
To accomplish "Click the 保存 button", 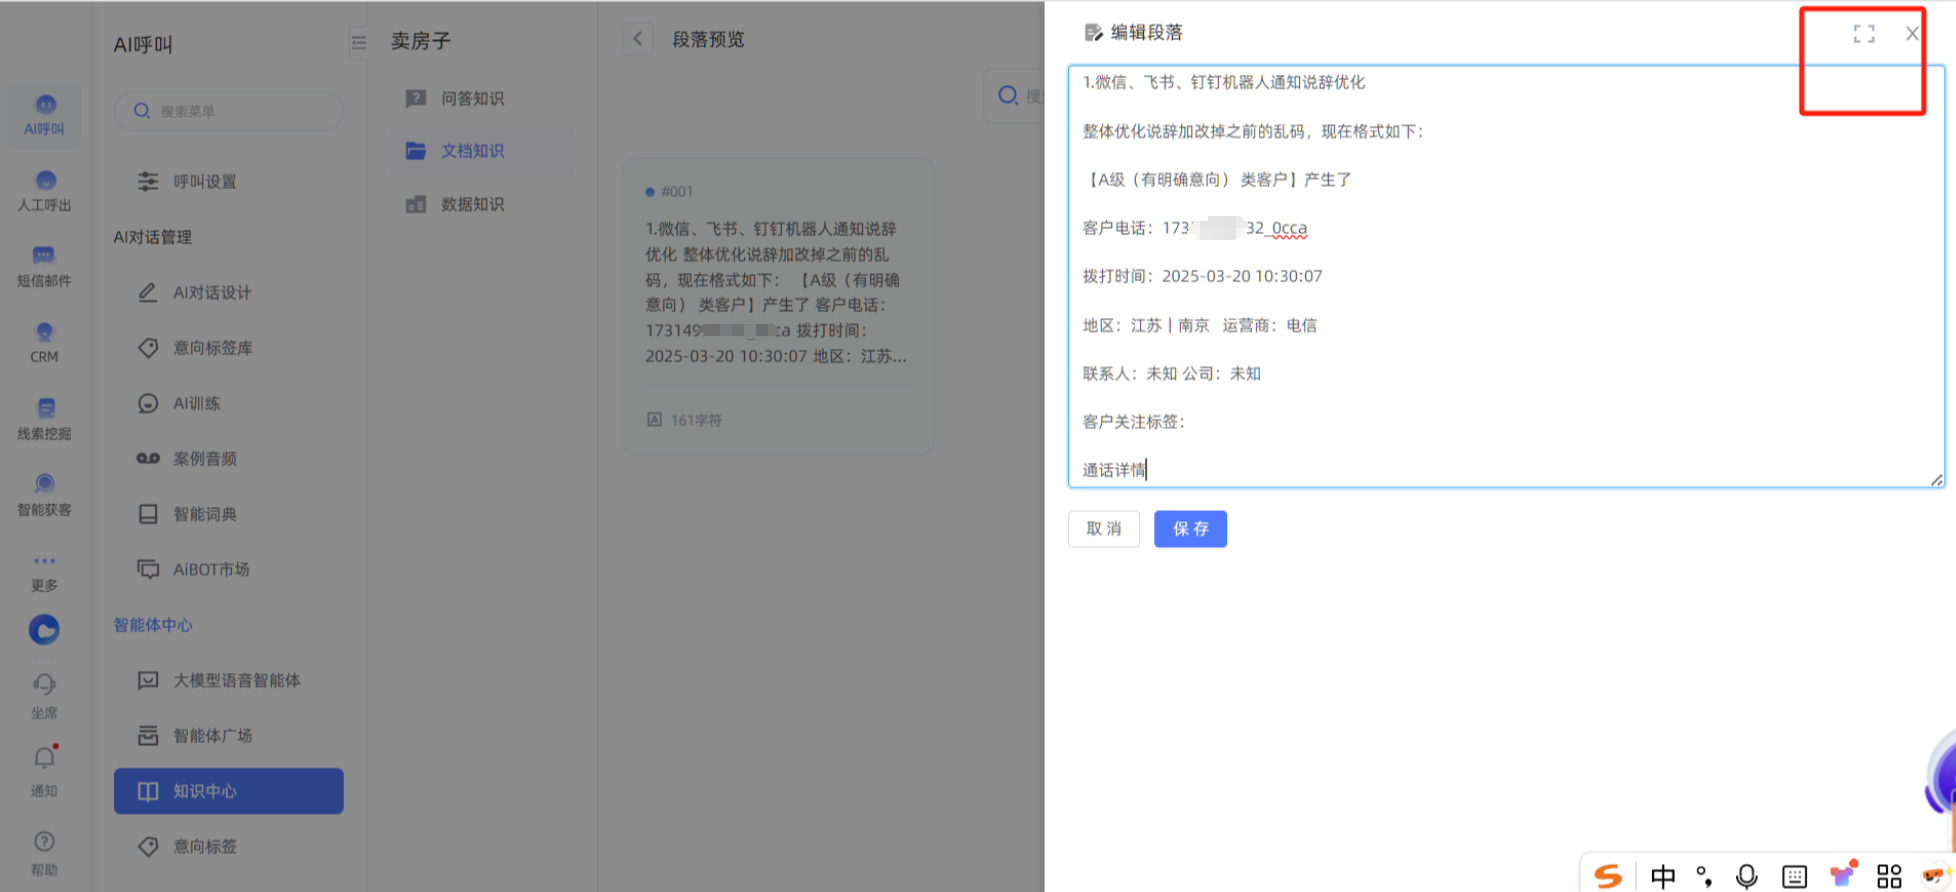I will [1190, 529].
